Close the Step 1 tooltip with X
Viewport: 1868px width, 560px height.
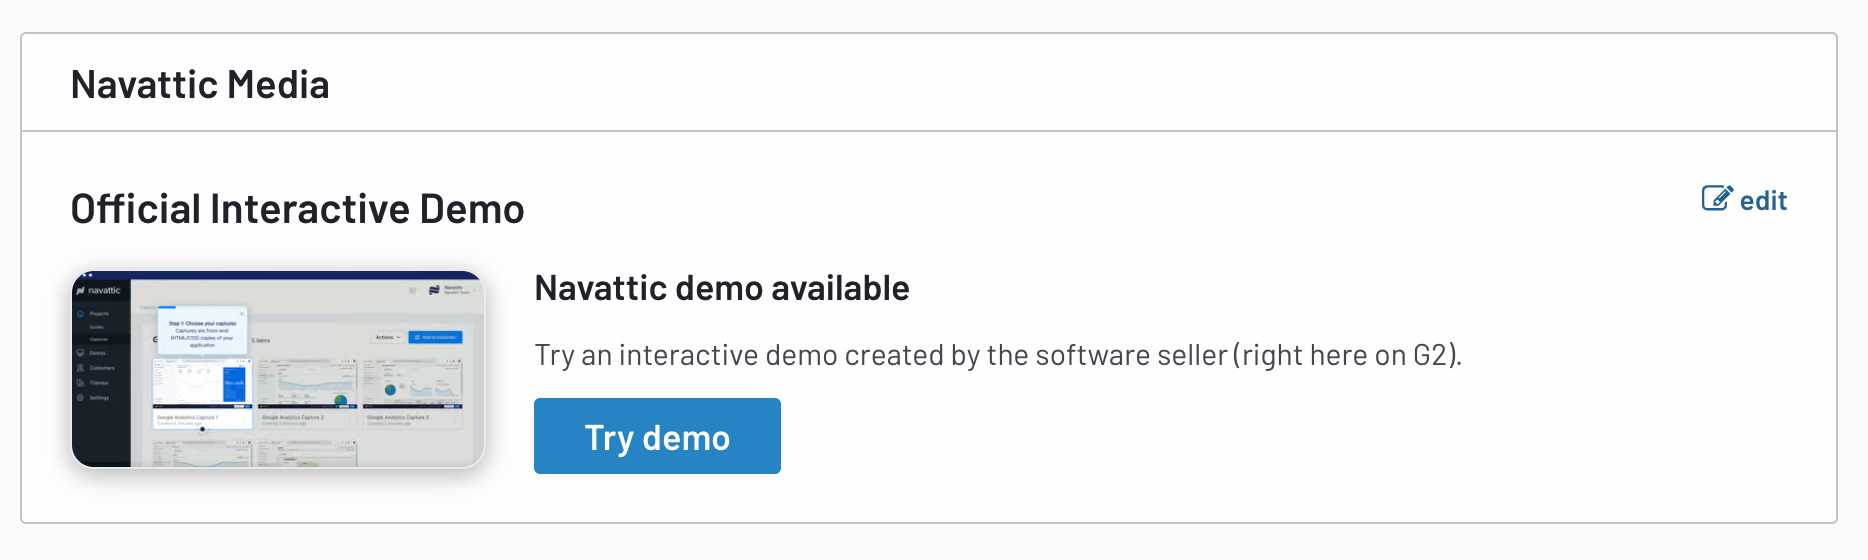[242, 314]
